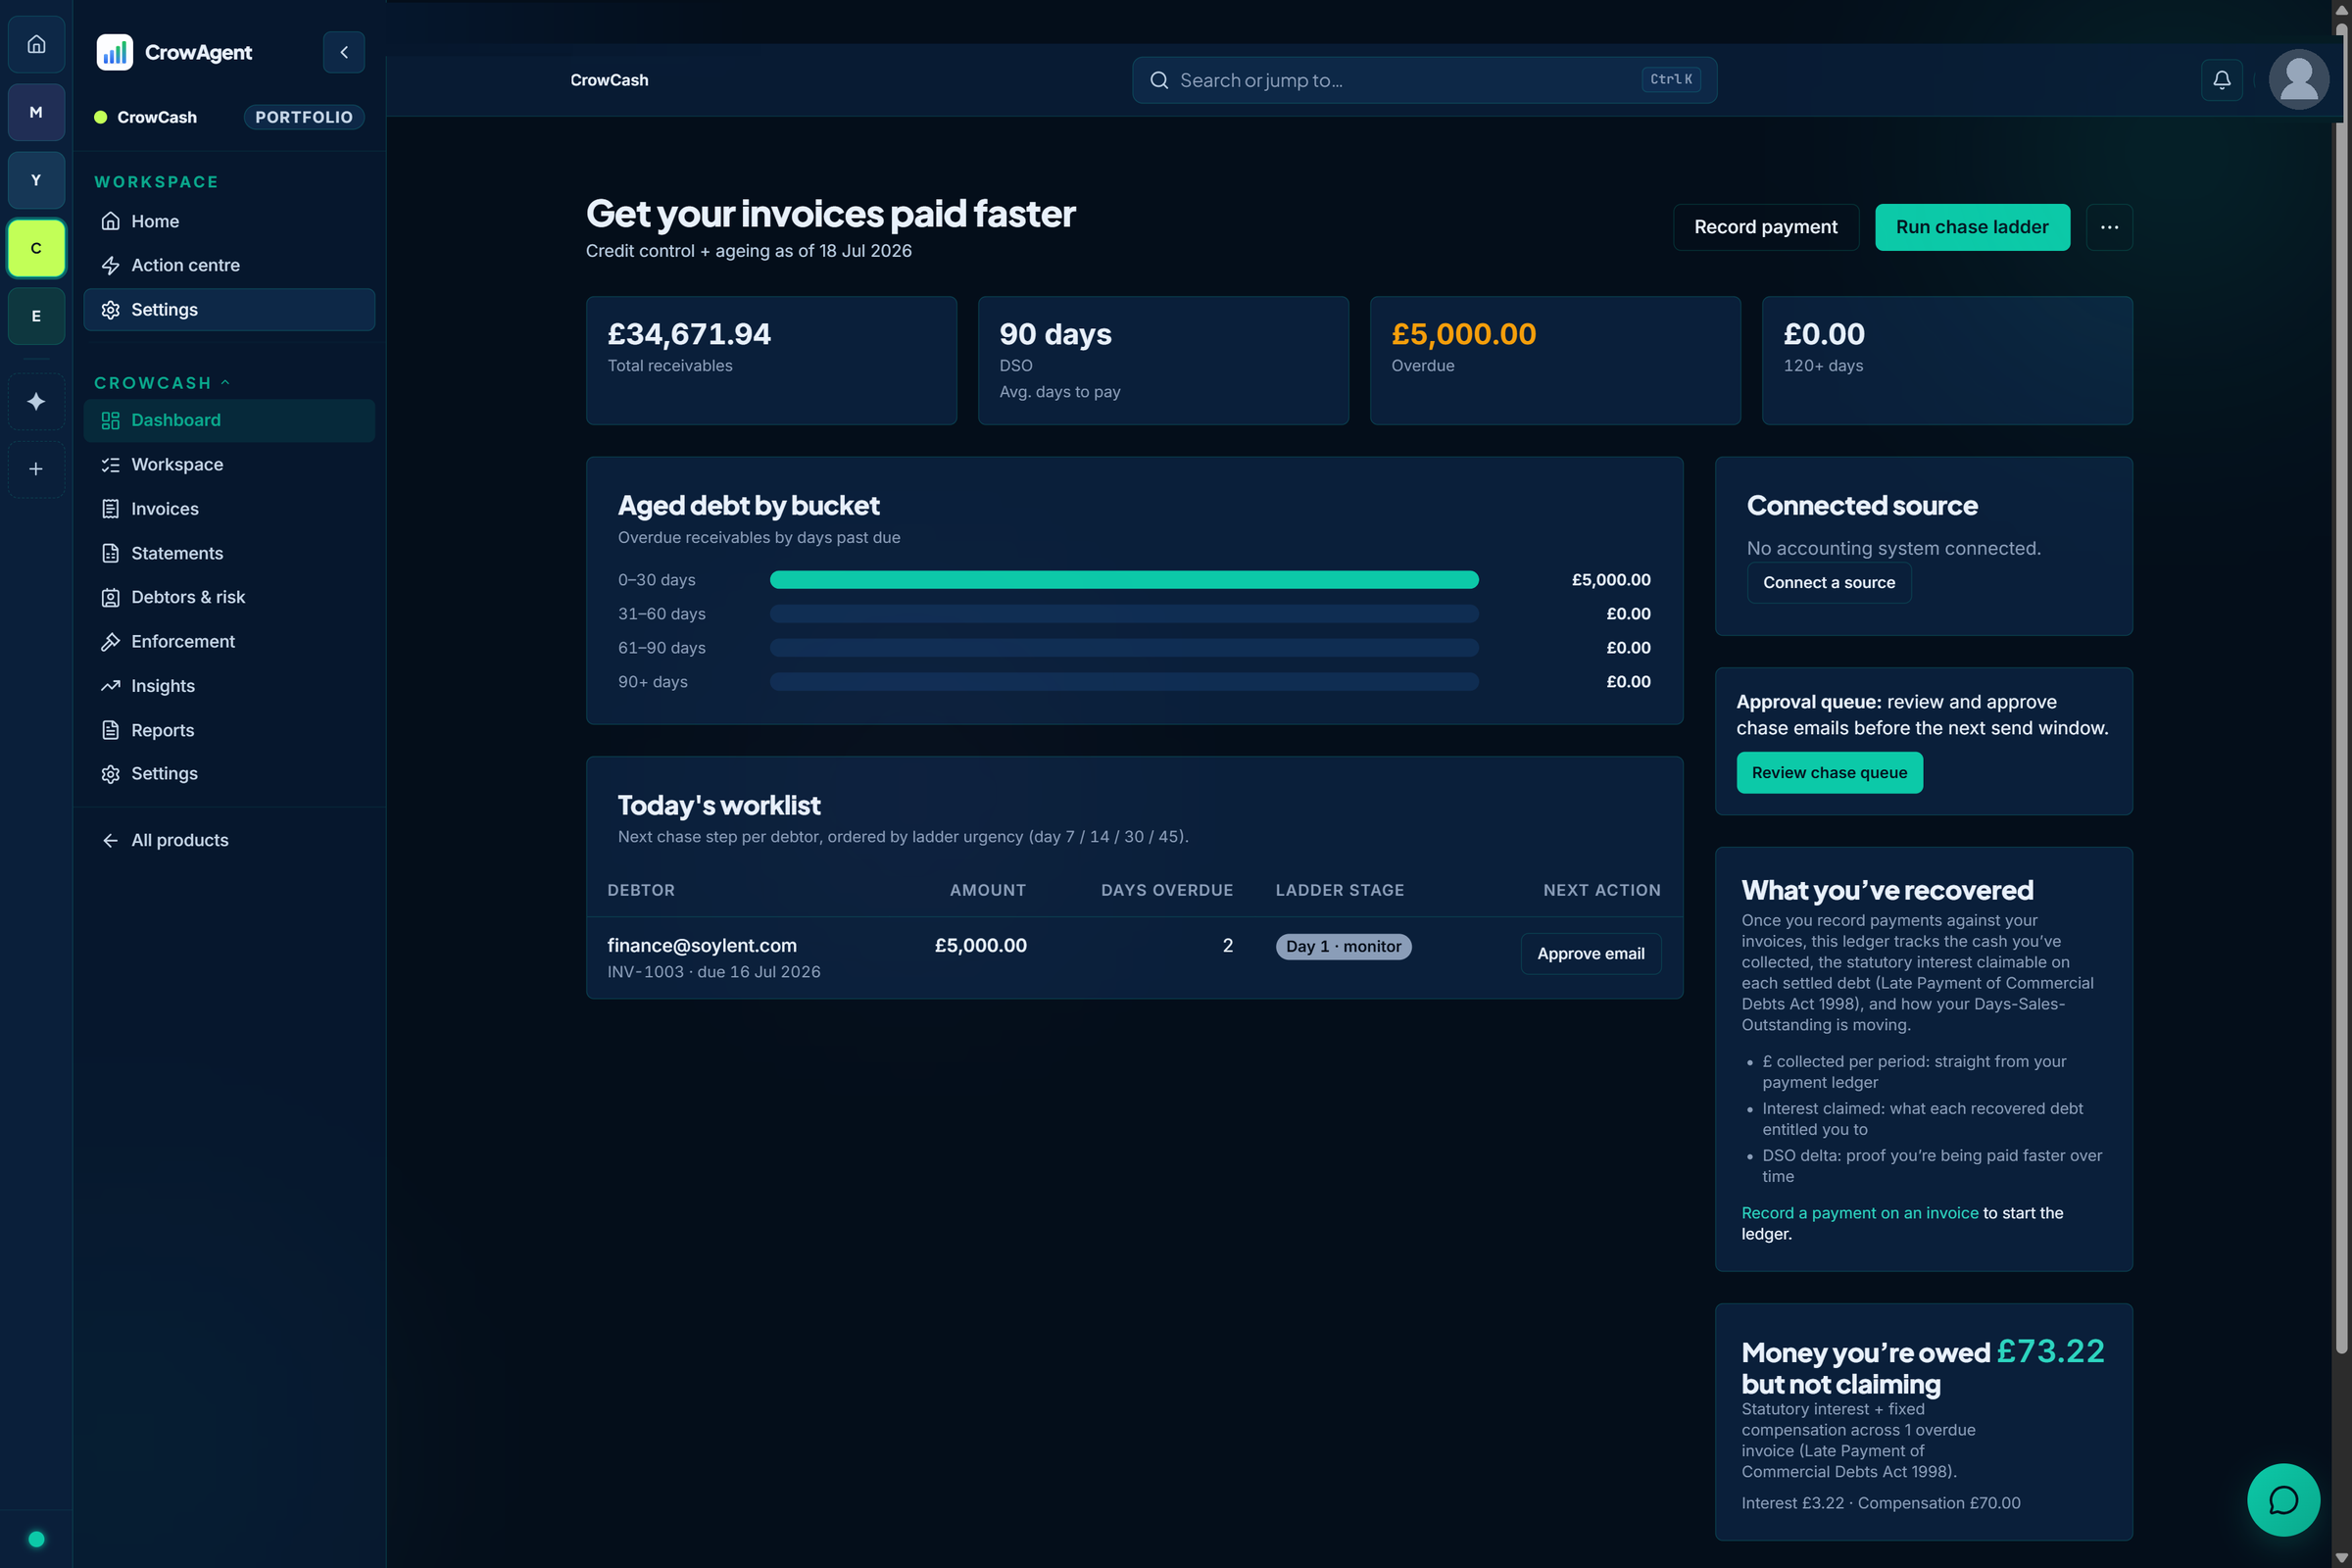Click Run chase ladder
This screenshot has height=1568, width=2352.
[x=1972, y=227]
